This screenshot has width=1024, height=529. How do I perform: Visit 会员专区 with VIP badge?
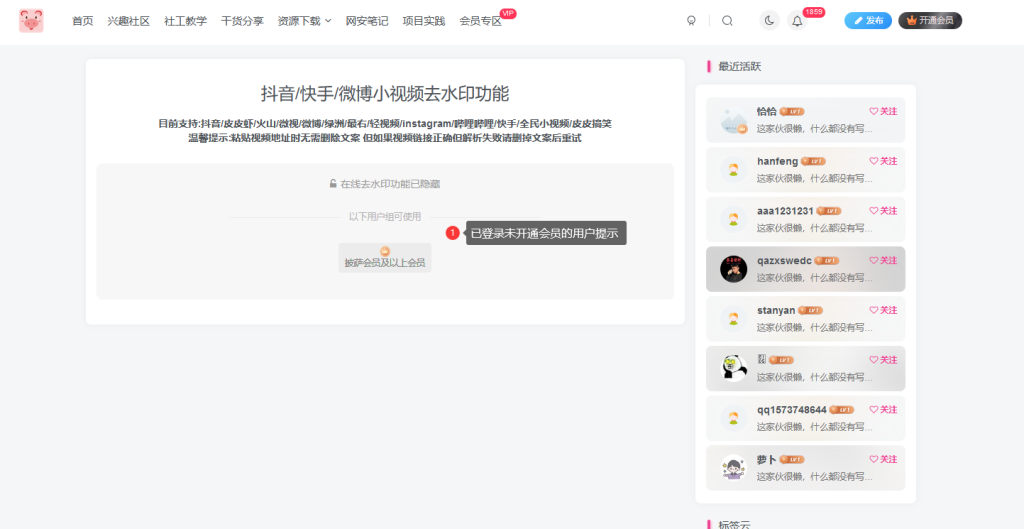tap(481, 21)
